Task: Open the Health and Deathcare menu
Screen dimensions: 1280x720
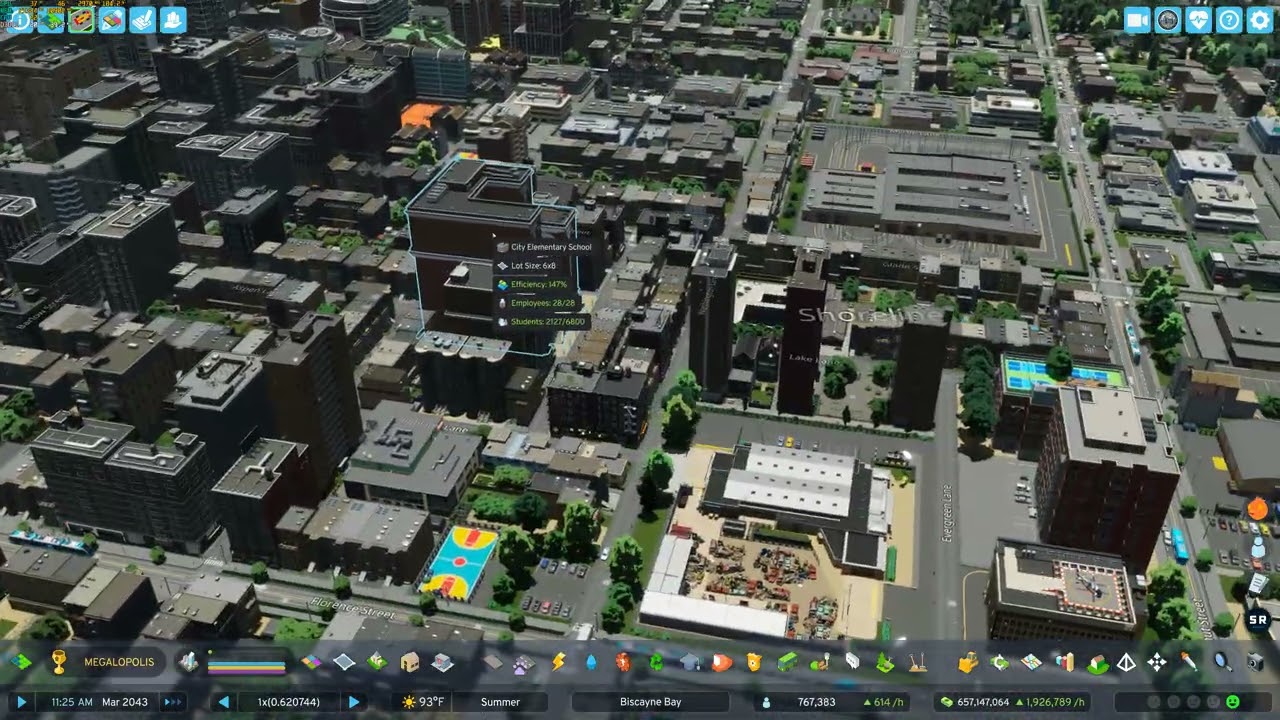Action: click(623, 662)
